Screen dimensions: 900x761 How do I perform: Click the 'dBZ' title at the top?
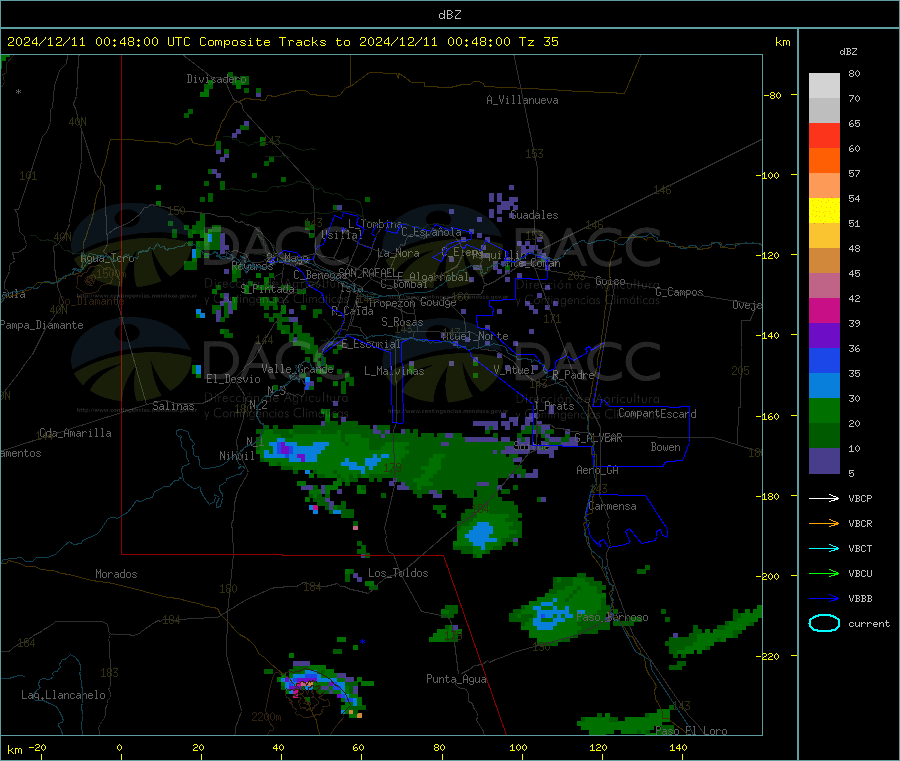449,14
